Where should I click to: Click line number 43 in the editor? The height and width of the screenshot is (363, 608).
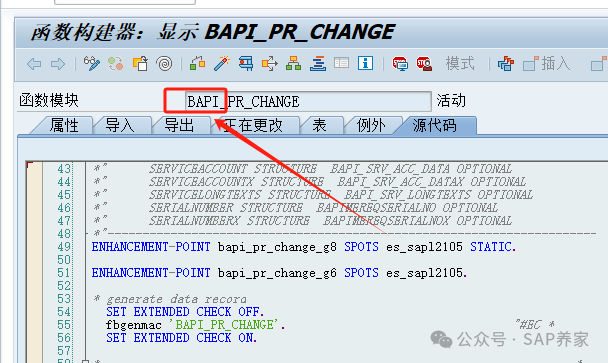point(64,169)
